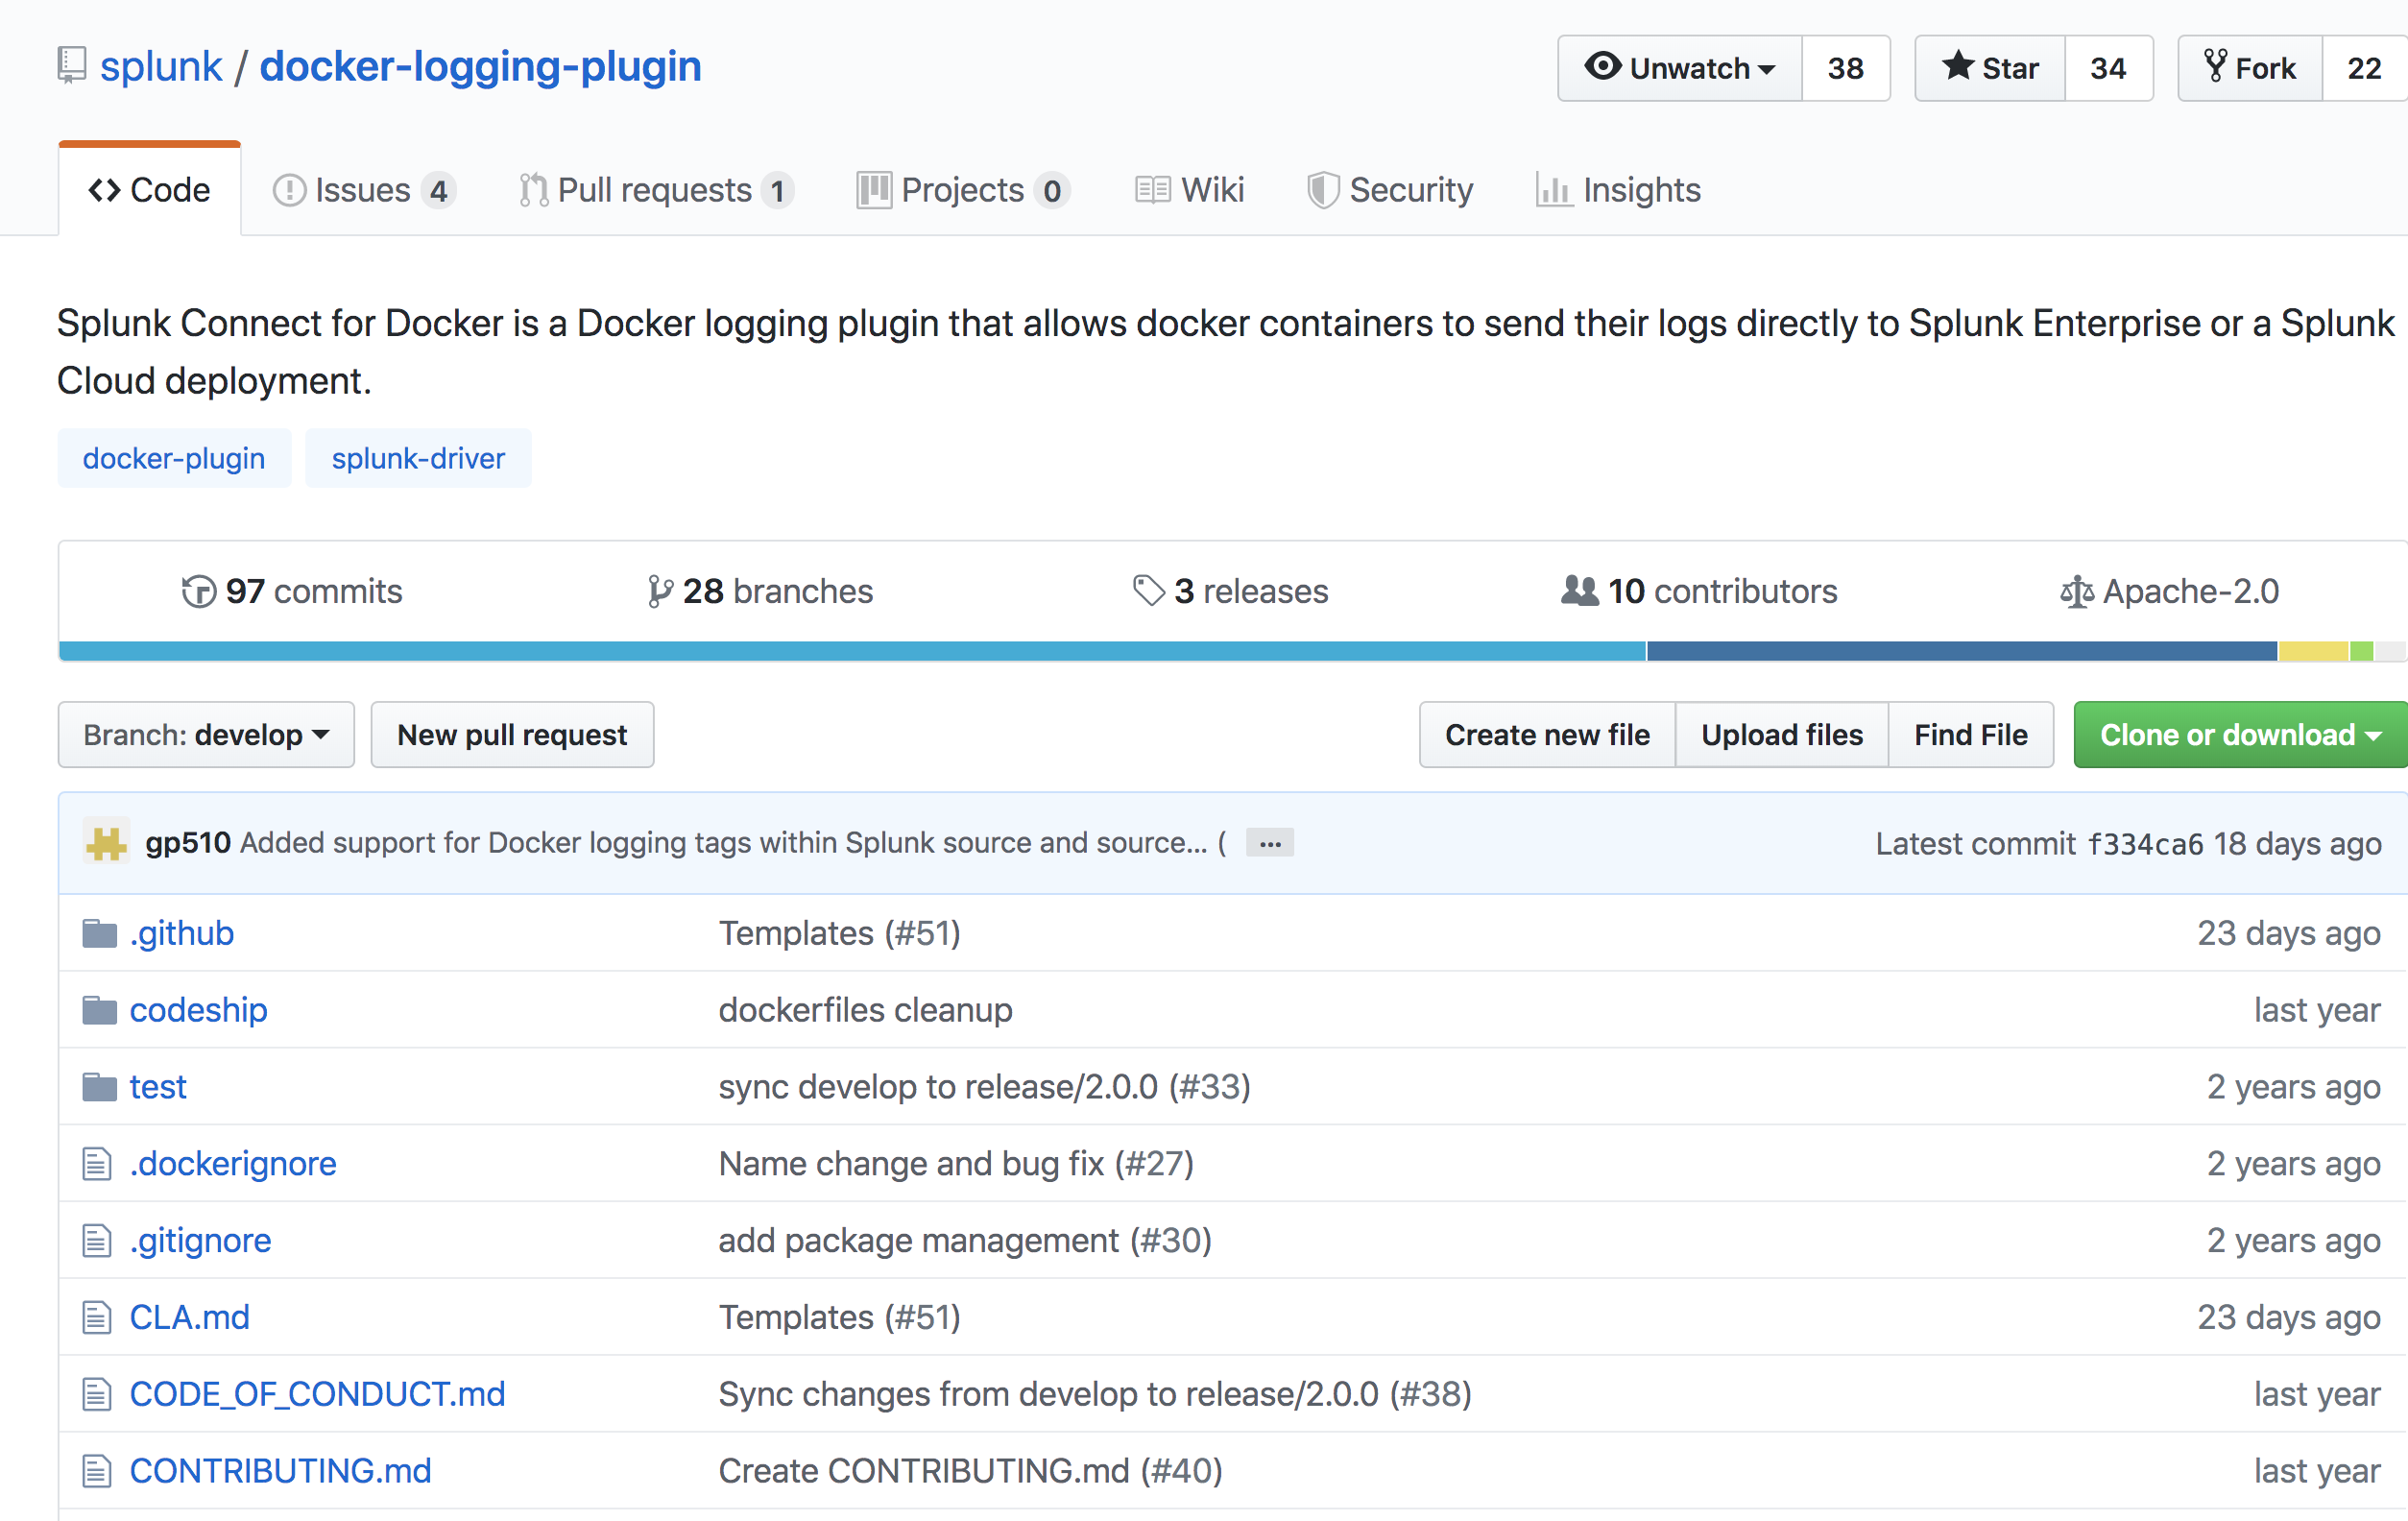Click the Upload files button
2408x1521 pixels.
pos(1782,735)
